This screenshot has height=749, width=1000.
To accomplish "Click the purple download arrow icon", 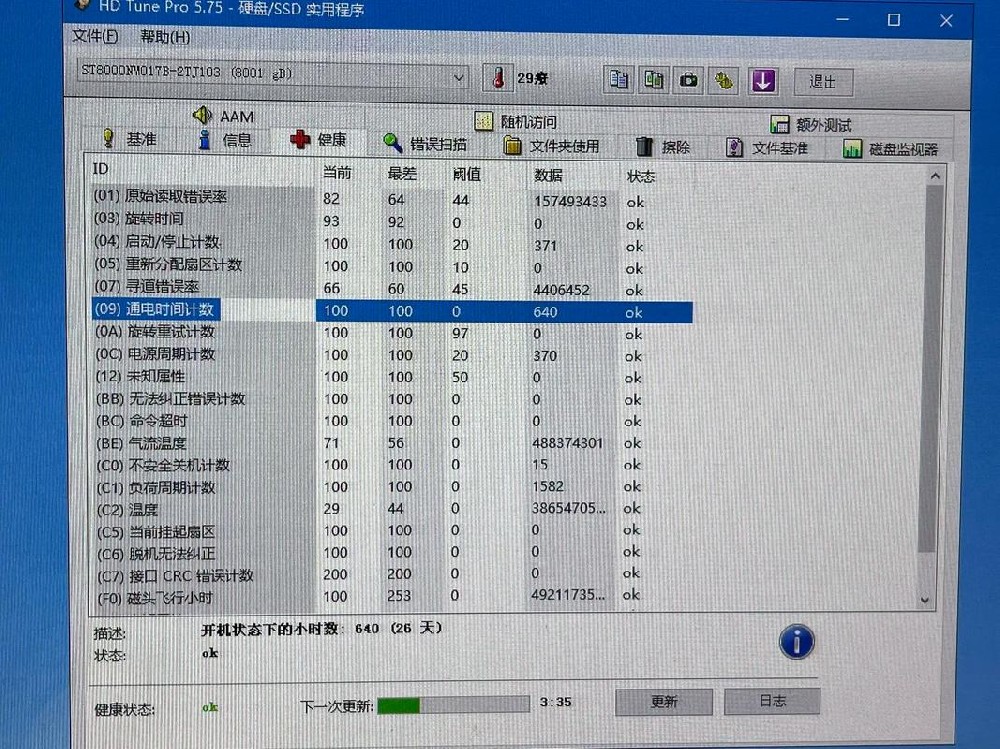I will 763,81.
